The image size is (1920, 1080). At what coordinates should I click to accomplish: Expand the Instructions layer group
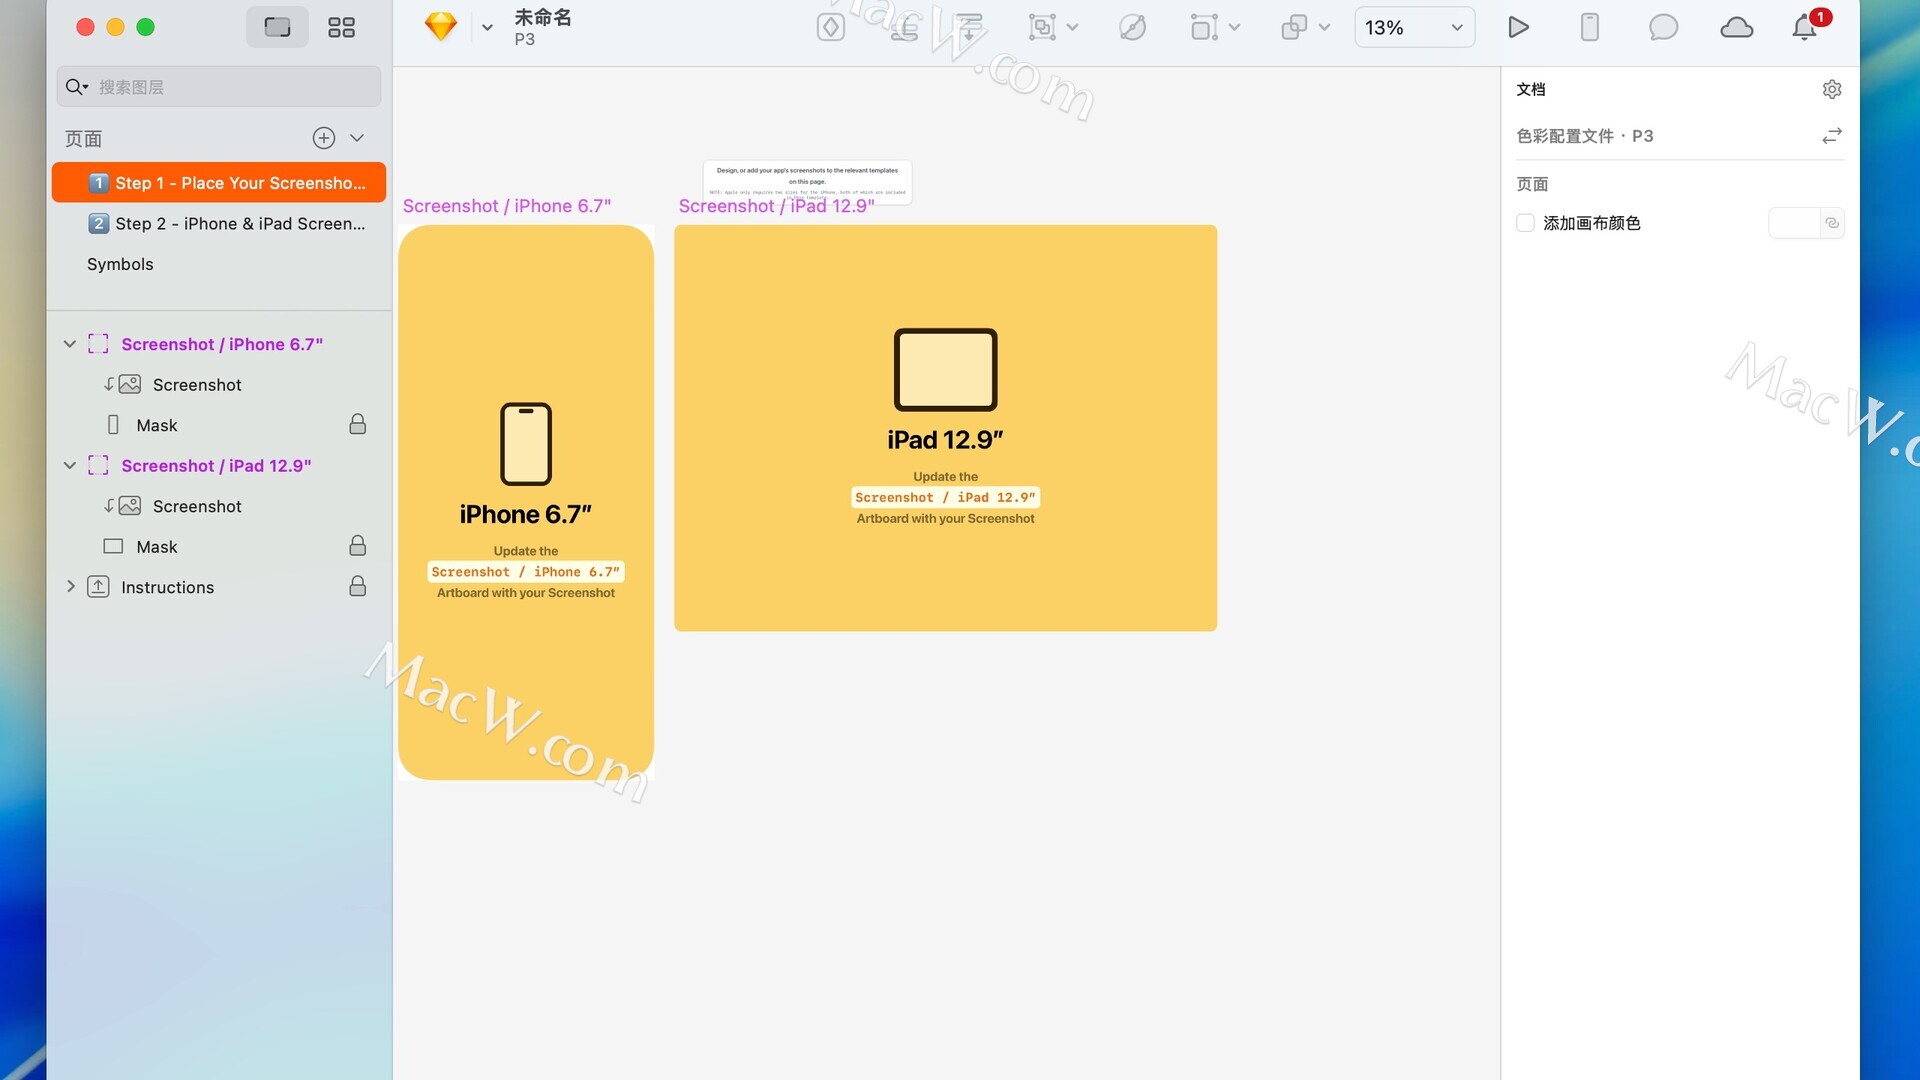pos(70,587)
